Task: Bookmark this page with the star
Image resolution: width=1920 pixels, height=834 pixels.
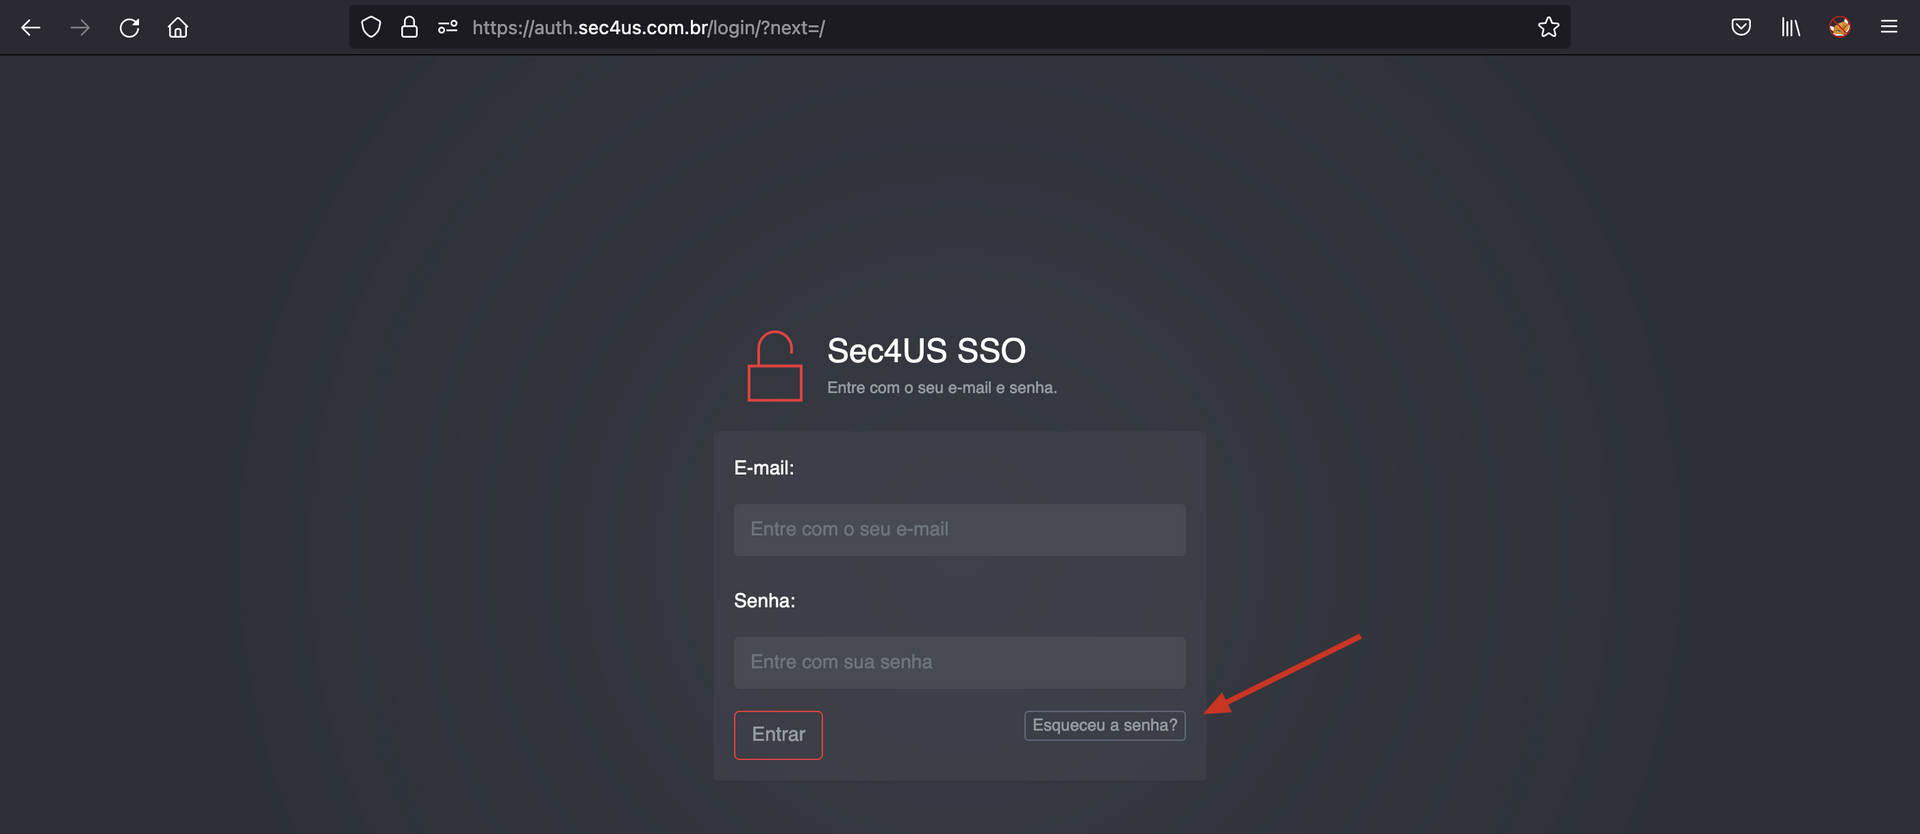Action: [1548, 28]
